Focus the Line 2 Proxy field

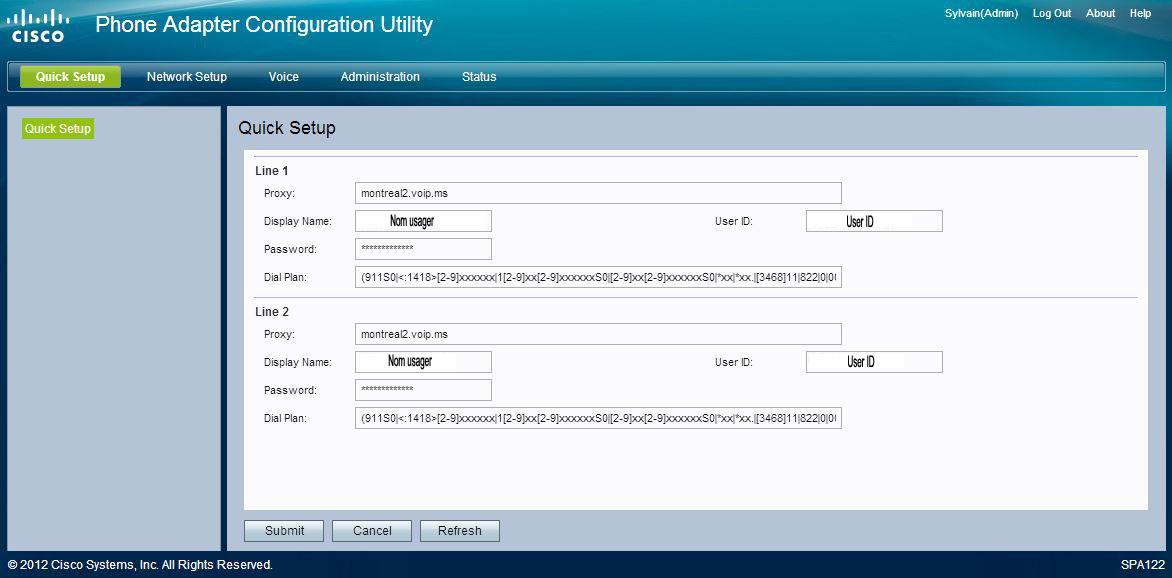click(x=598, y=334)
